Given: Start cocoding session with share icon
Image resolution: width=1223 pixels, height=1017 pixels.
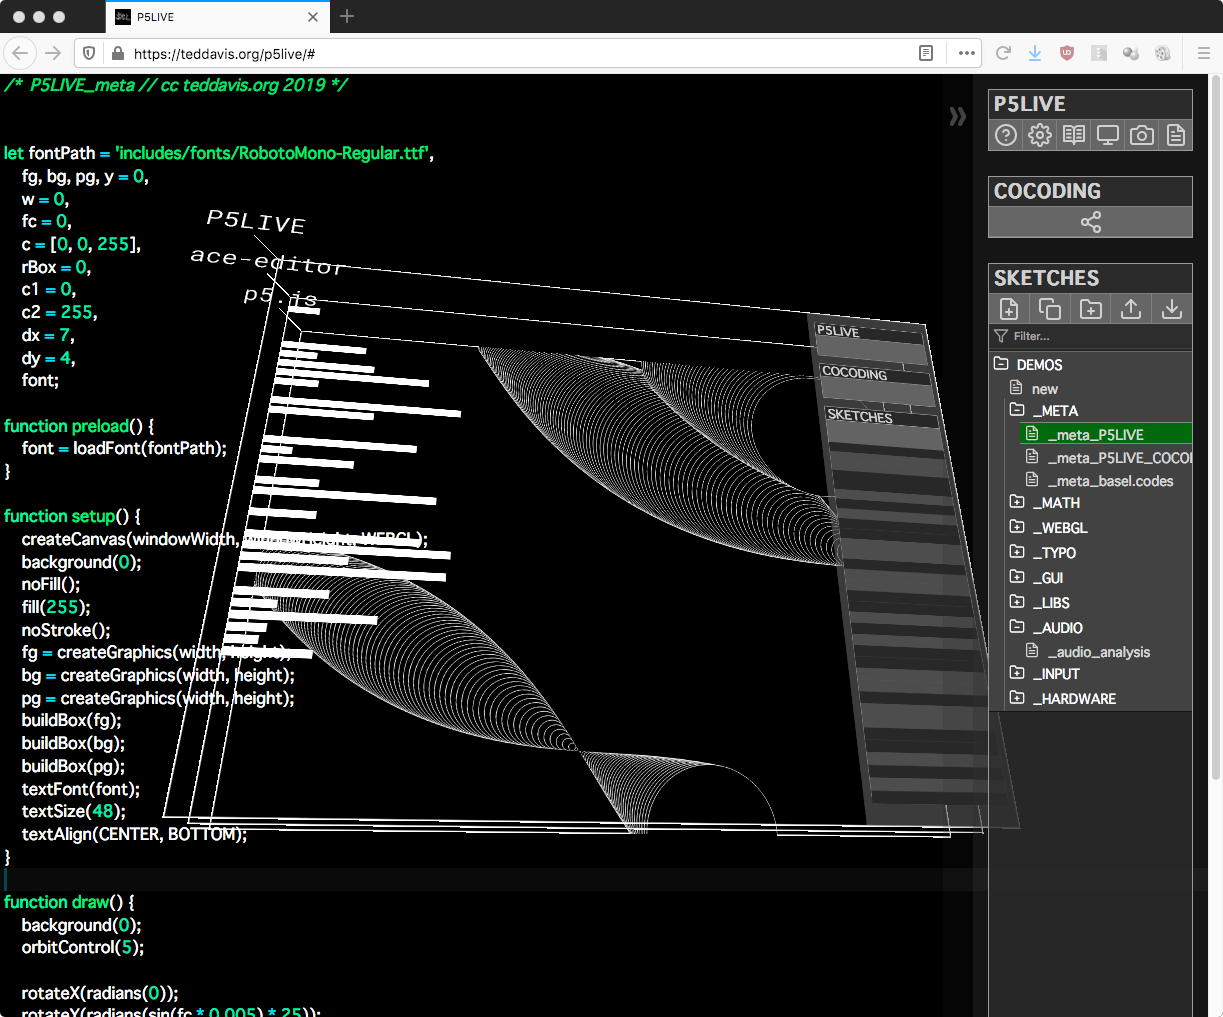Looking at the screenshot, I should click(x=1090, y=222).
